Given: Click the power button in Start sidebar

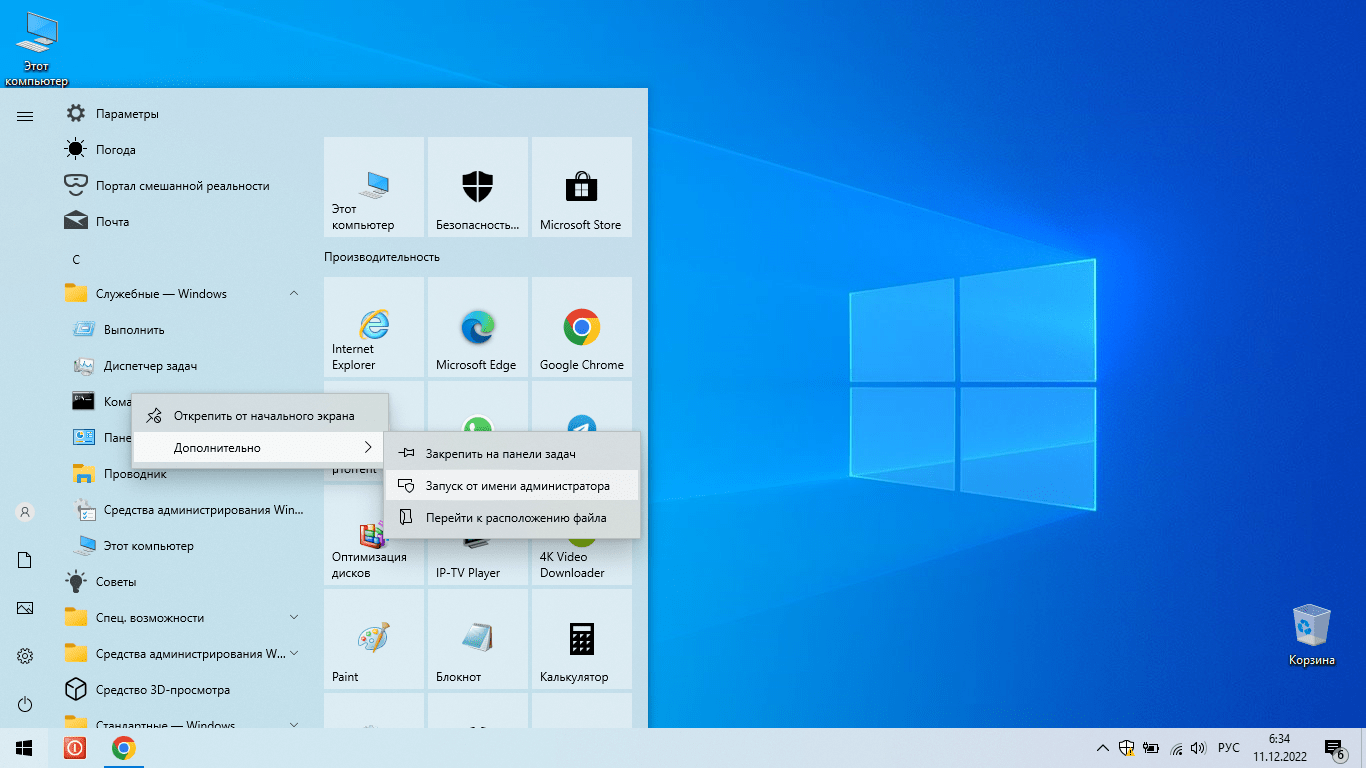Looking at the screenshot, I should tap(25, 704).
